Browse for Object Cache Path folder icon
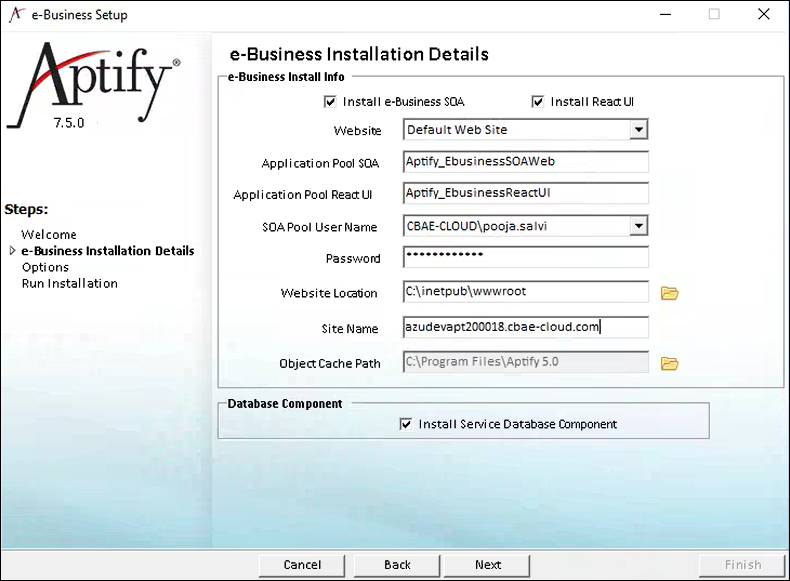 pyautogui.click(x=669, y=363)
